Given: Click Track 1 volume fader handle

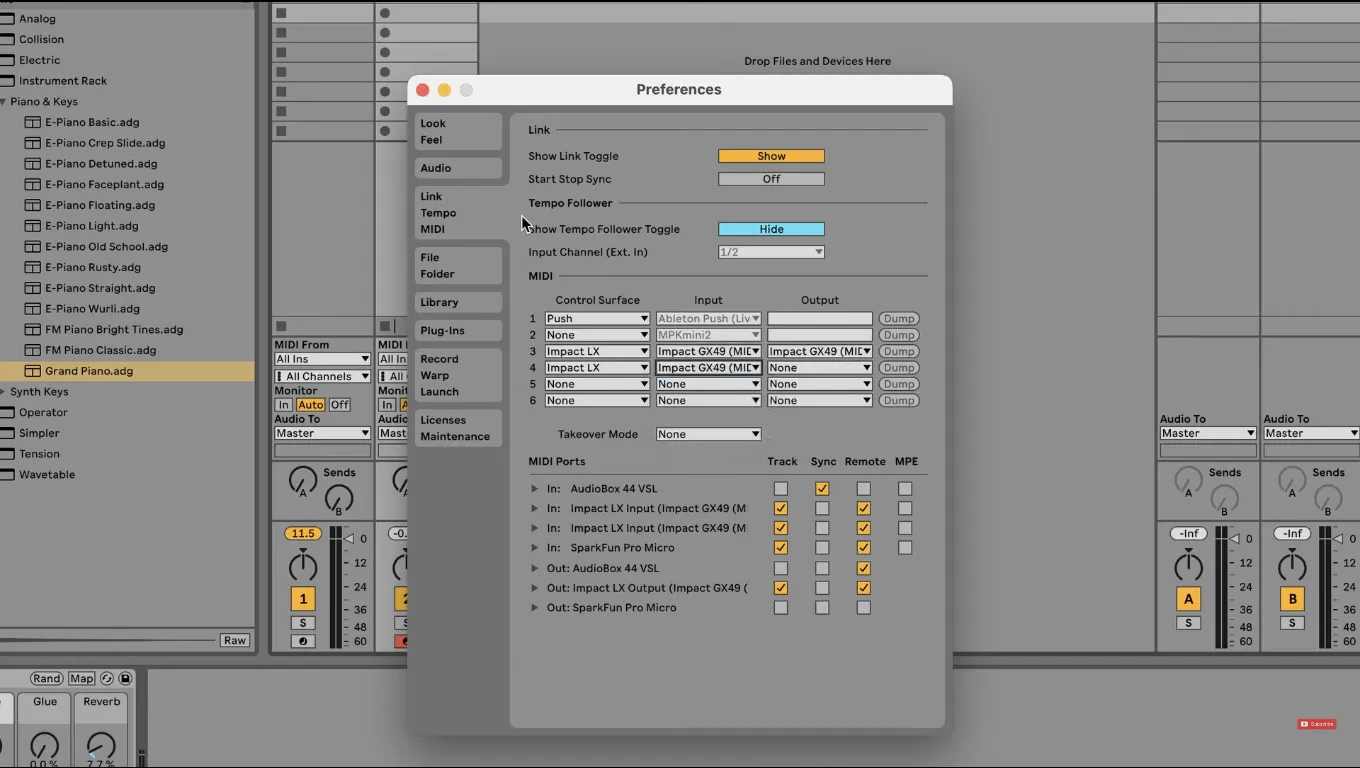Looking at the screenshot, I should [348, 539].
